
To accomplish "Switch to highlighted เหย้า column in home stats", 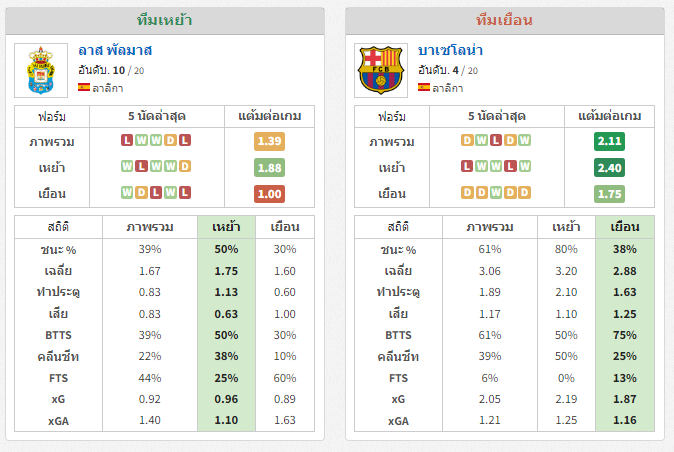I will (227, 227).
